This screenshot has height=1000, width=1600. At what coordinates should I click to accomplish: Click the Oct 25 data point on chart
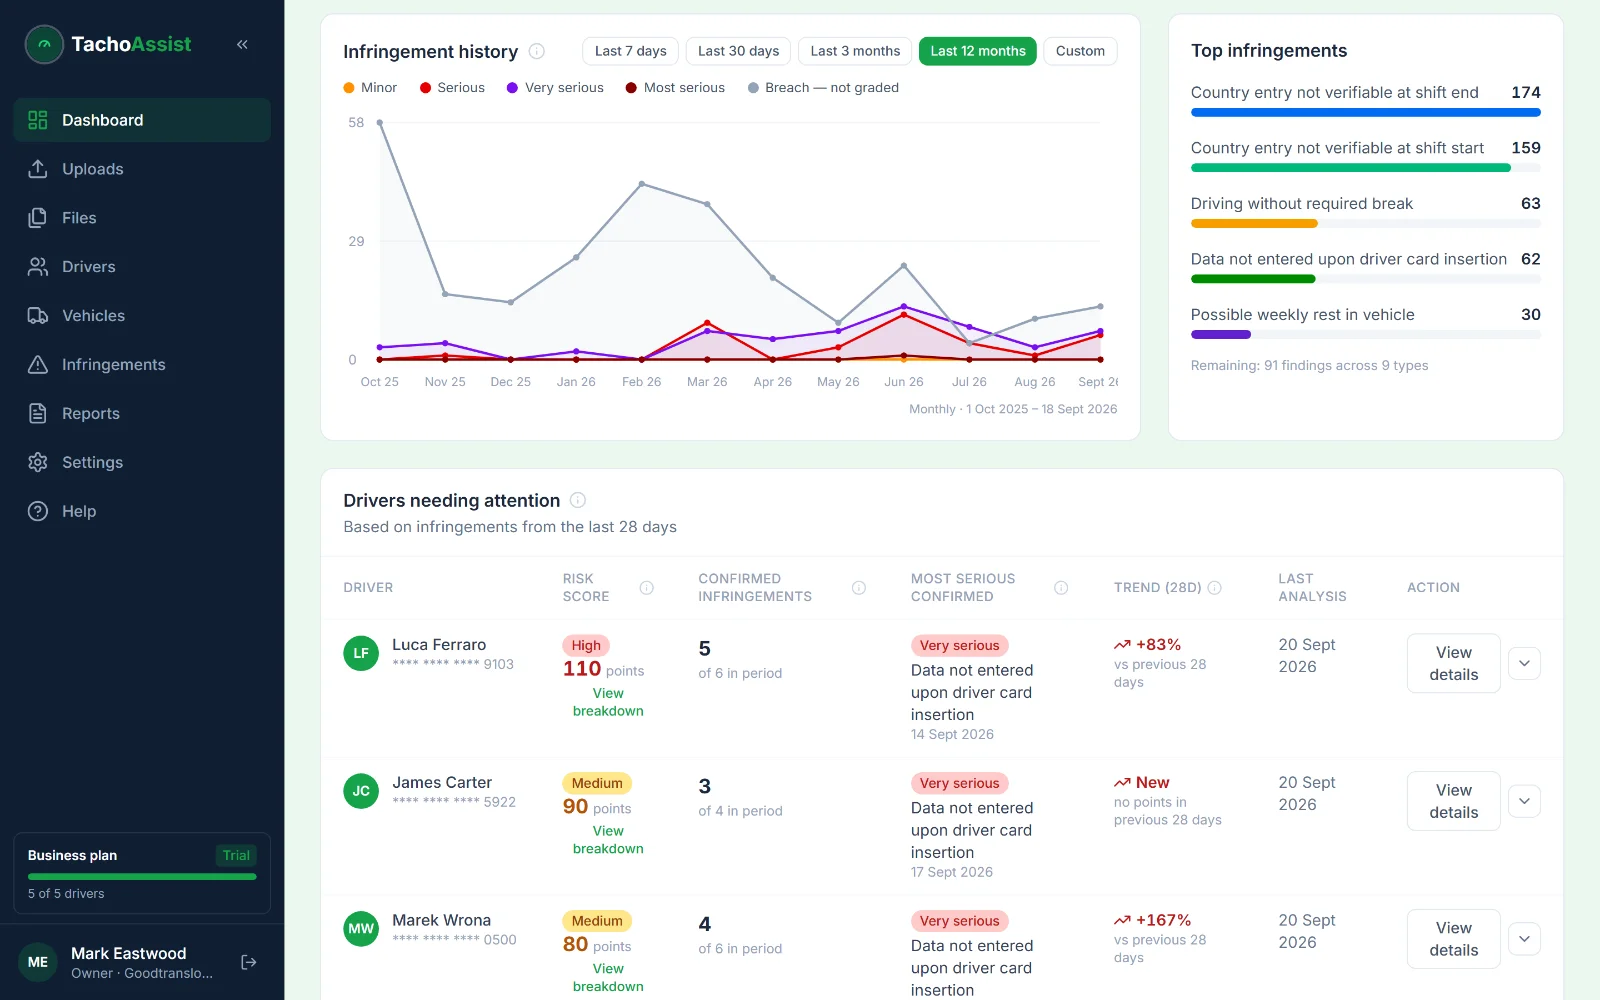tap(380, 123)
